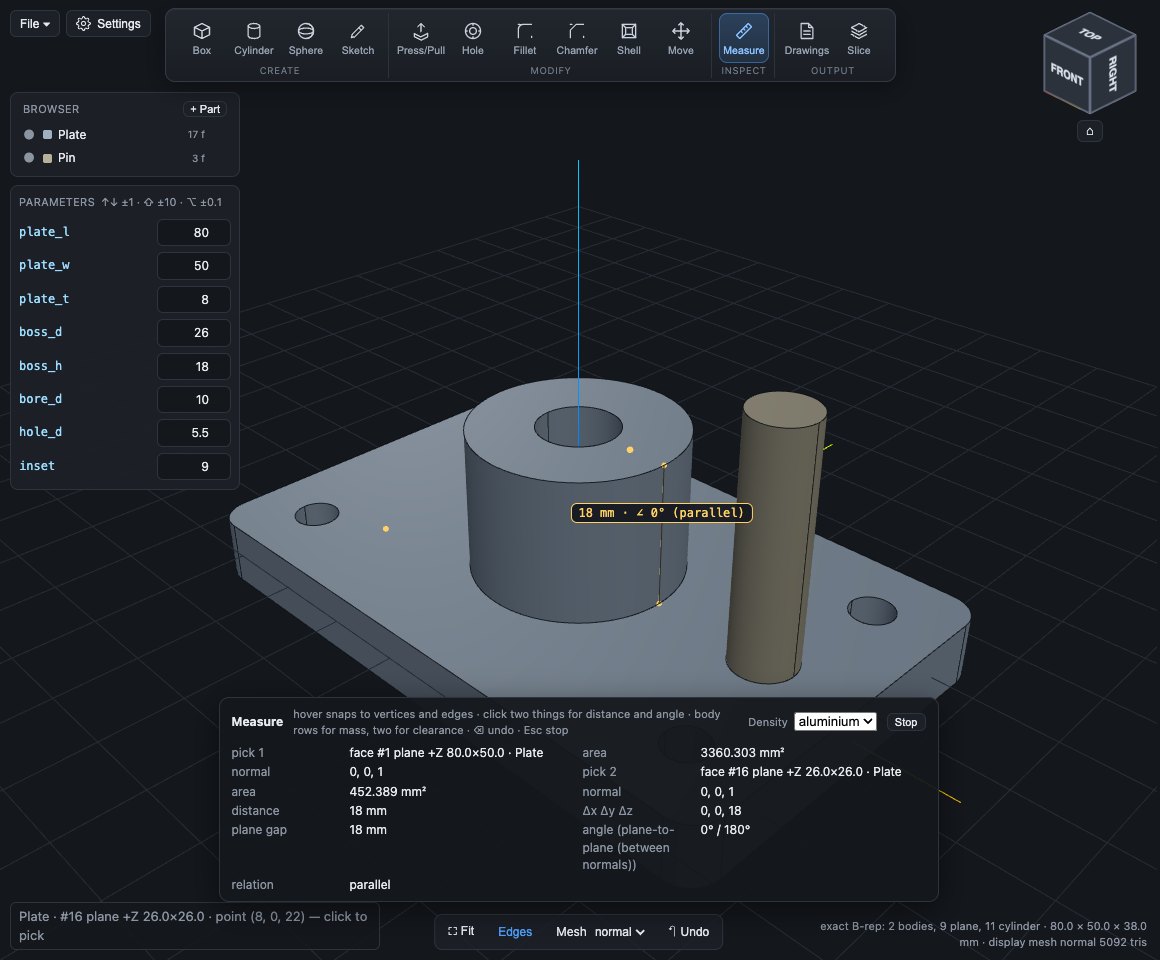Open Drawings output
Screen dimensions: 1160x960
(x=806, y=38)
